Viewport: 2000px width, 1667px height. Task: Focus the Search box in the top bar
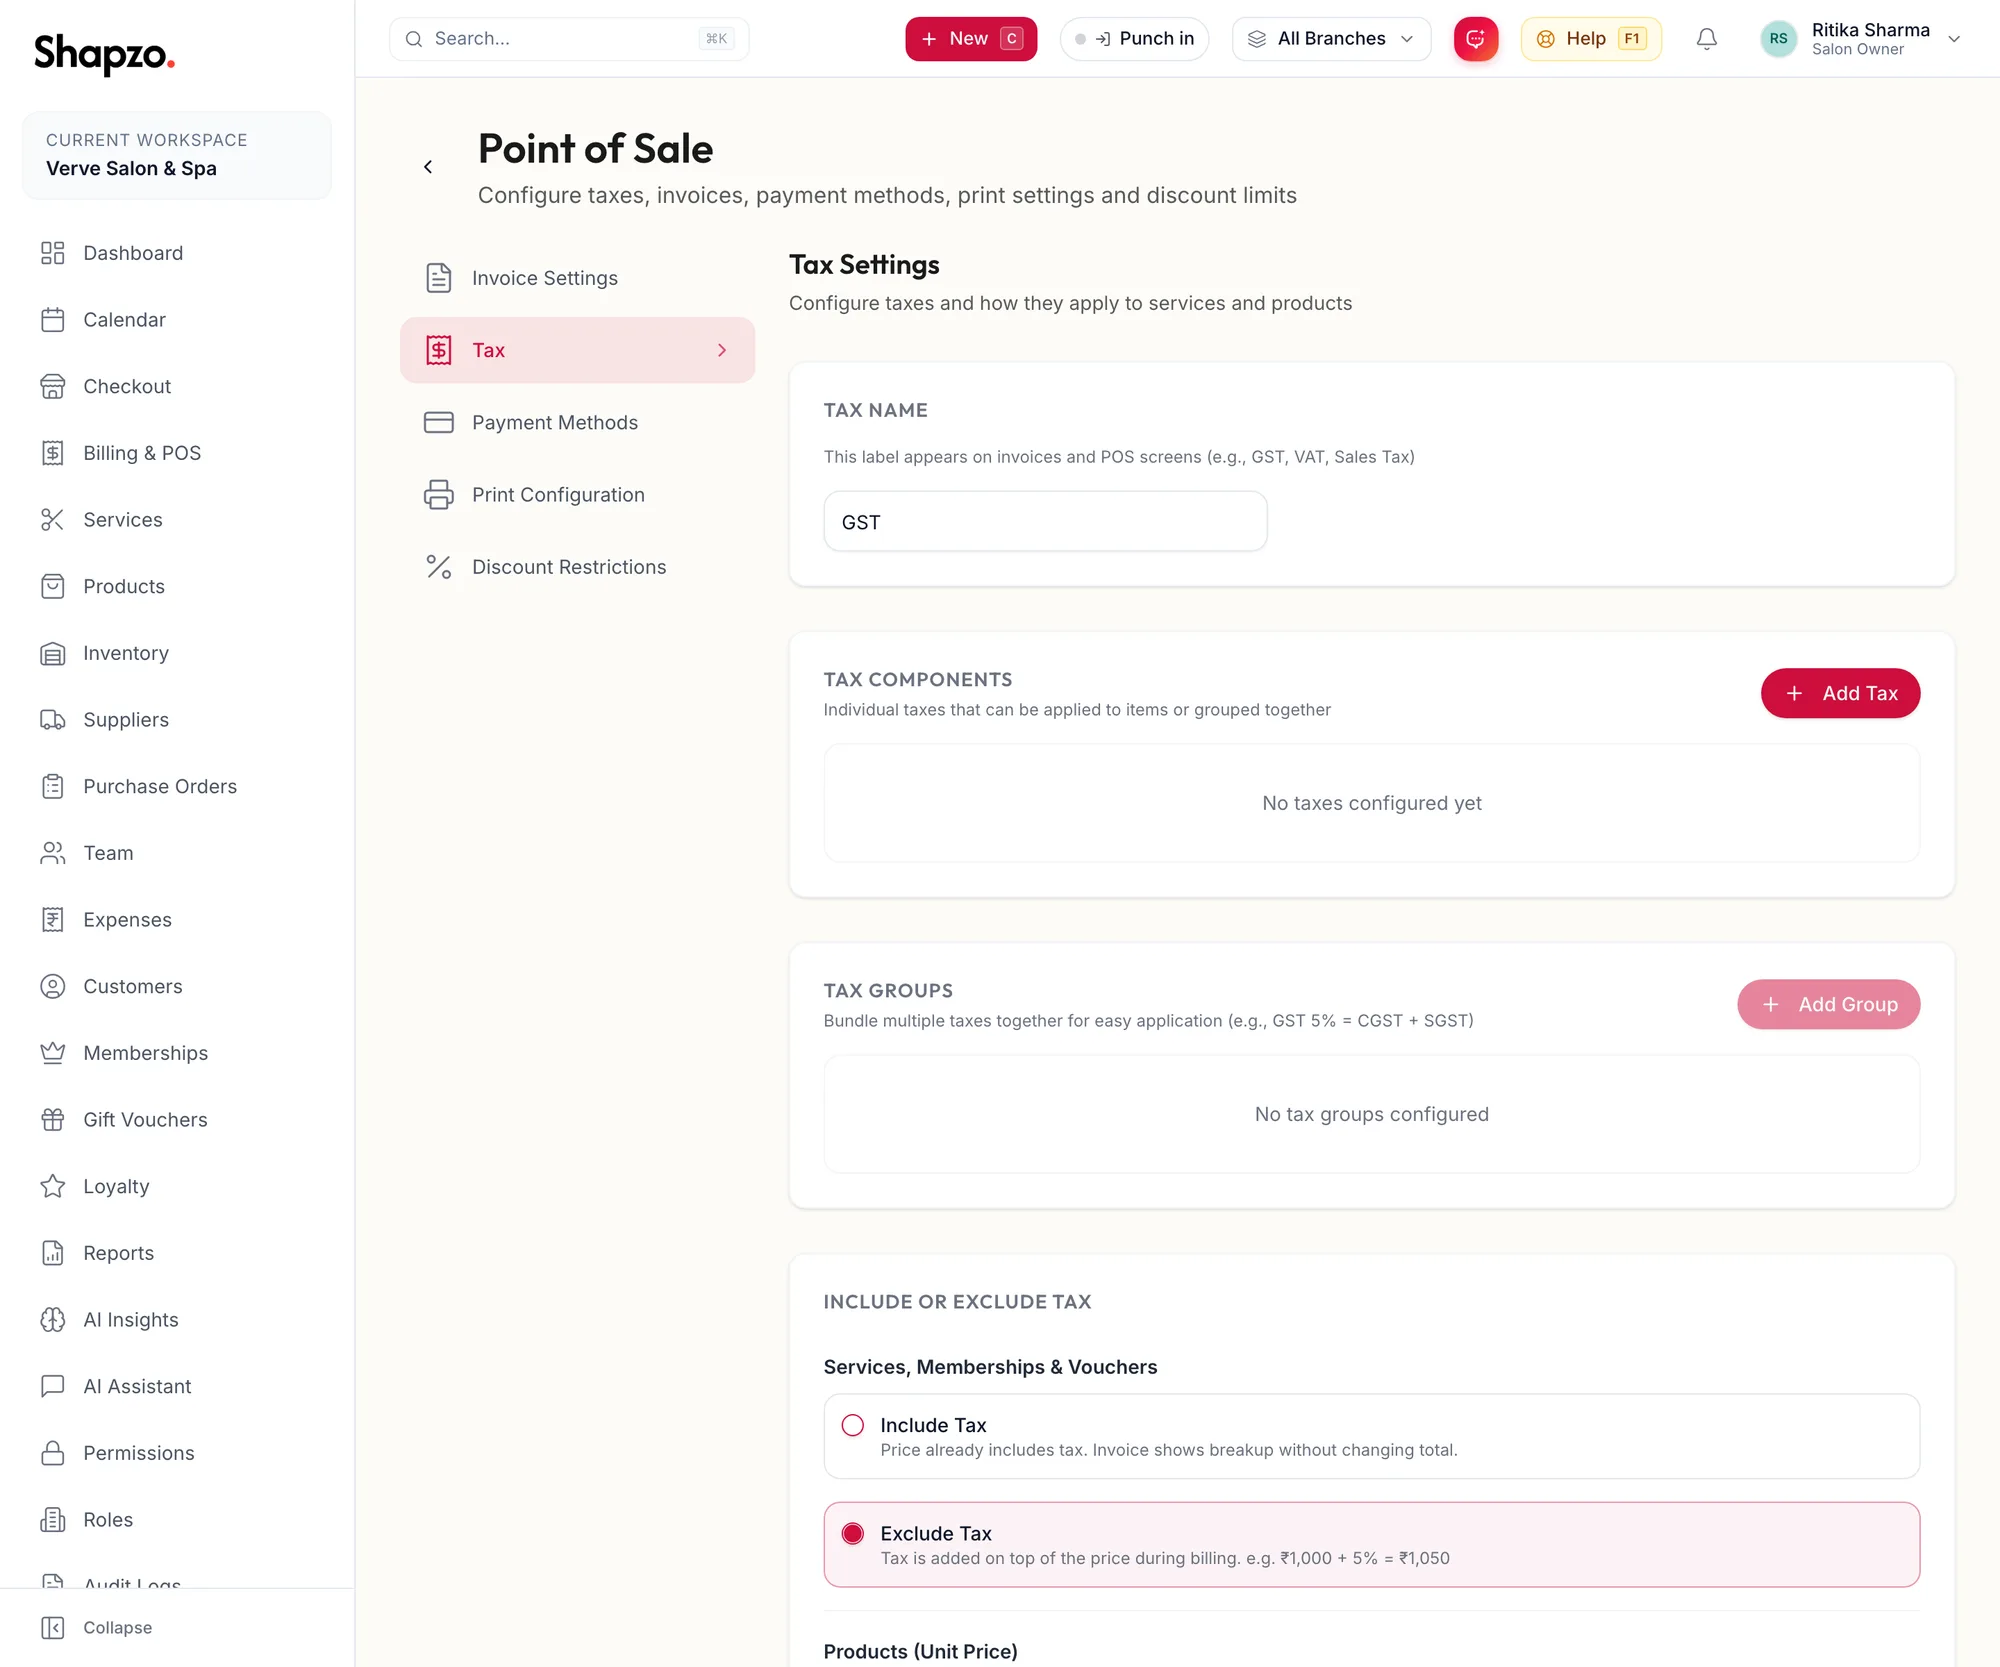(568, 39)
